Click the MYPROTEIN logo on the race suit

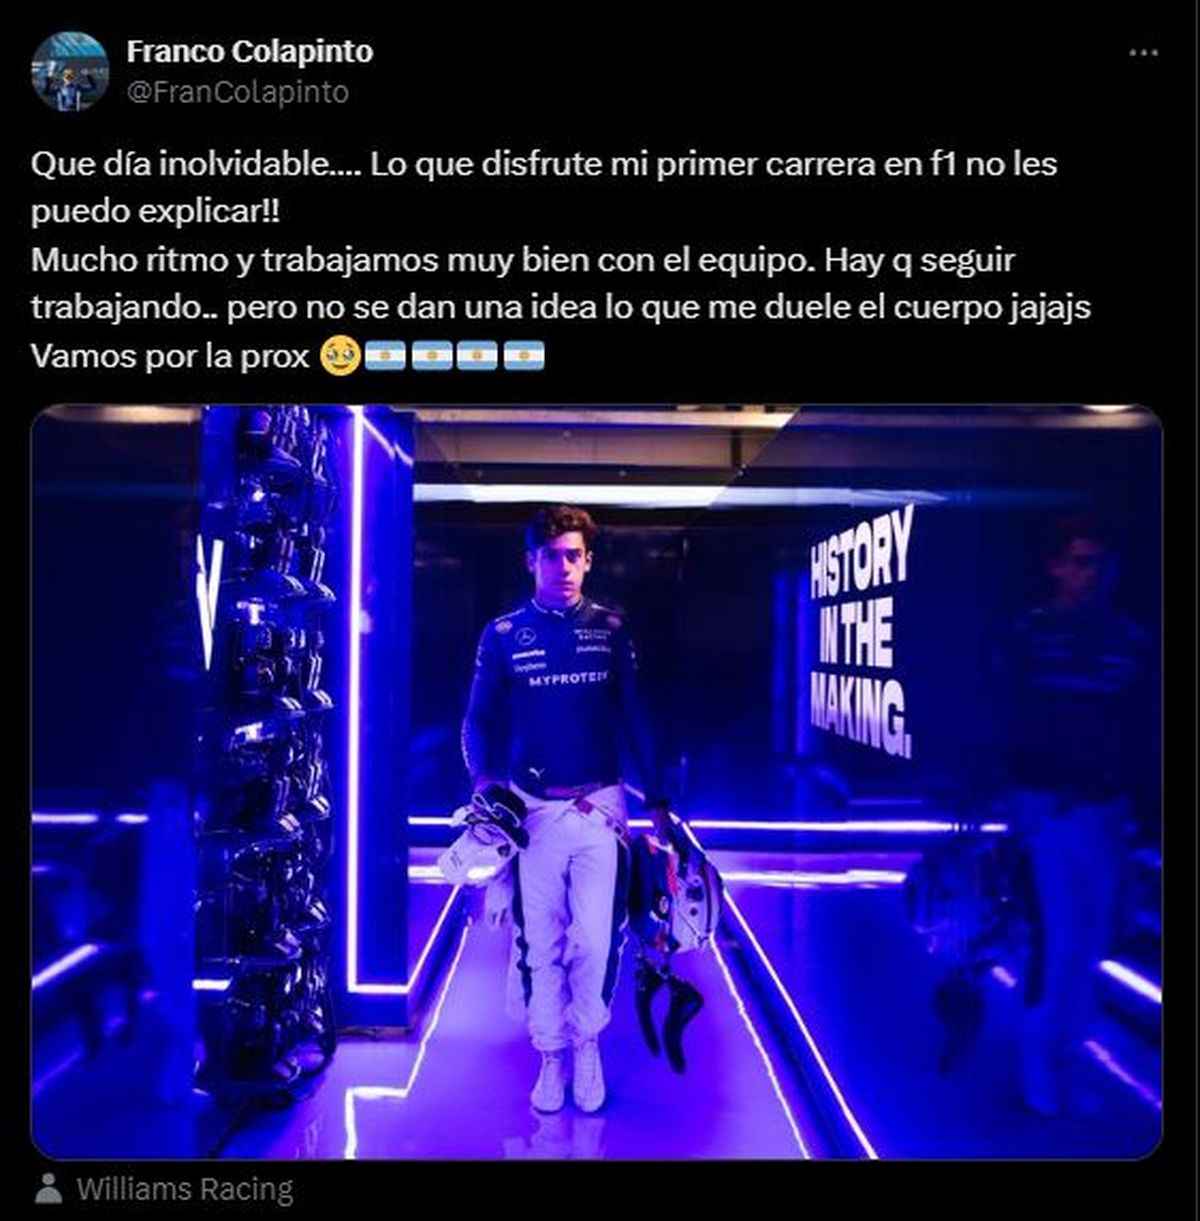(x=568, y=679)
